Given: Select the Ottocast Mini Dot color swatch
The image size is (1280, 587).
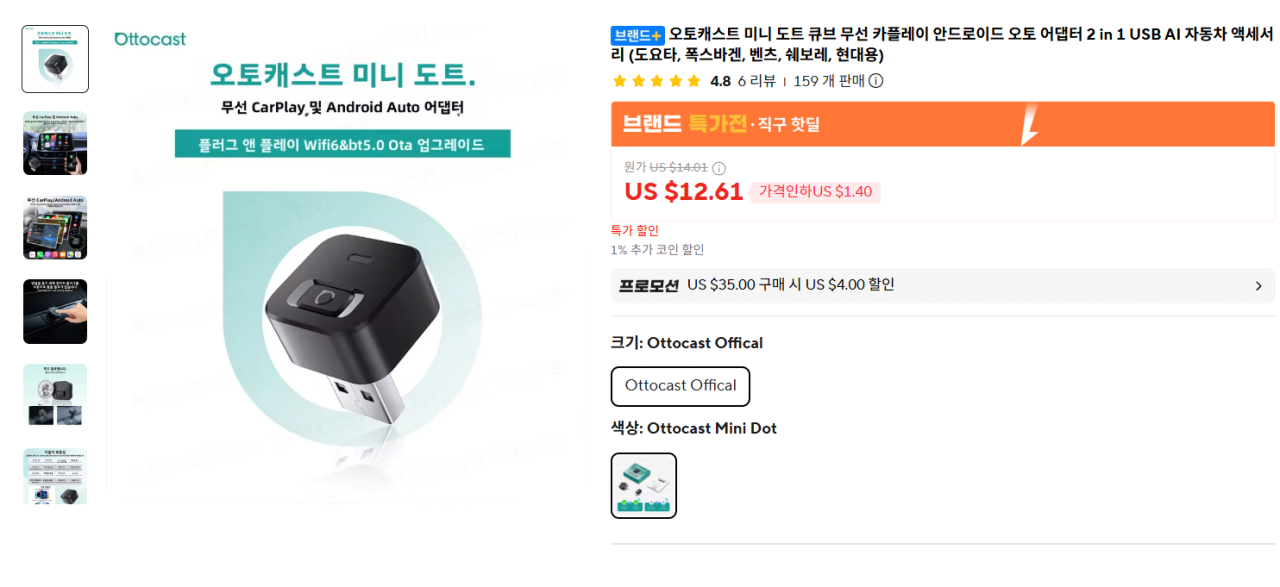Looking at the screenshot, I should (x=644, y=485).
